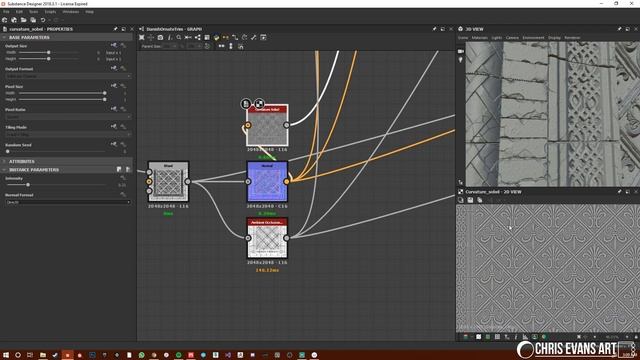Toggle Random Seed inheritance method icon
640x360 pixels.
point(114,144)
